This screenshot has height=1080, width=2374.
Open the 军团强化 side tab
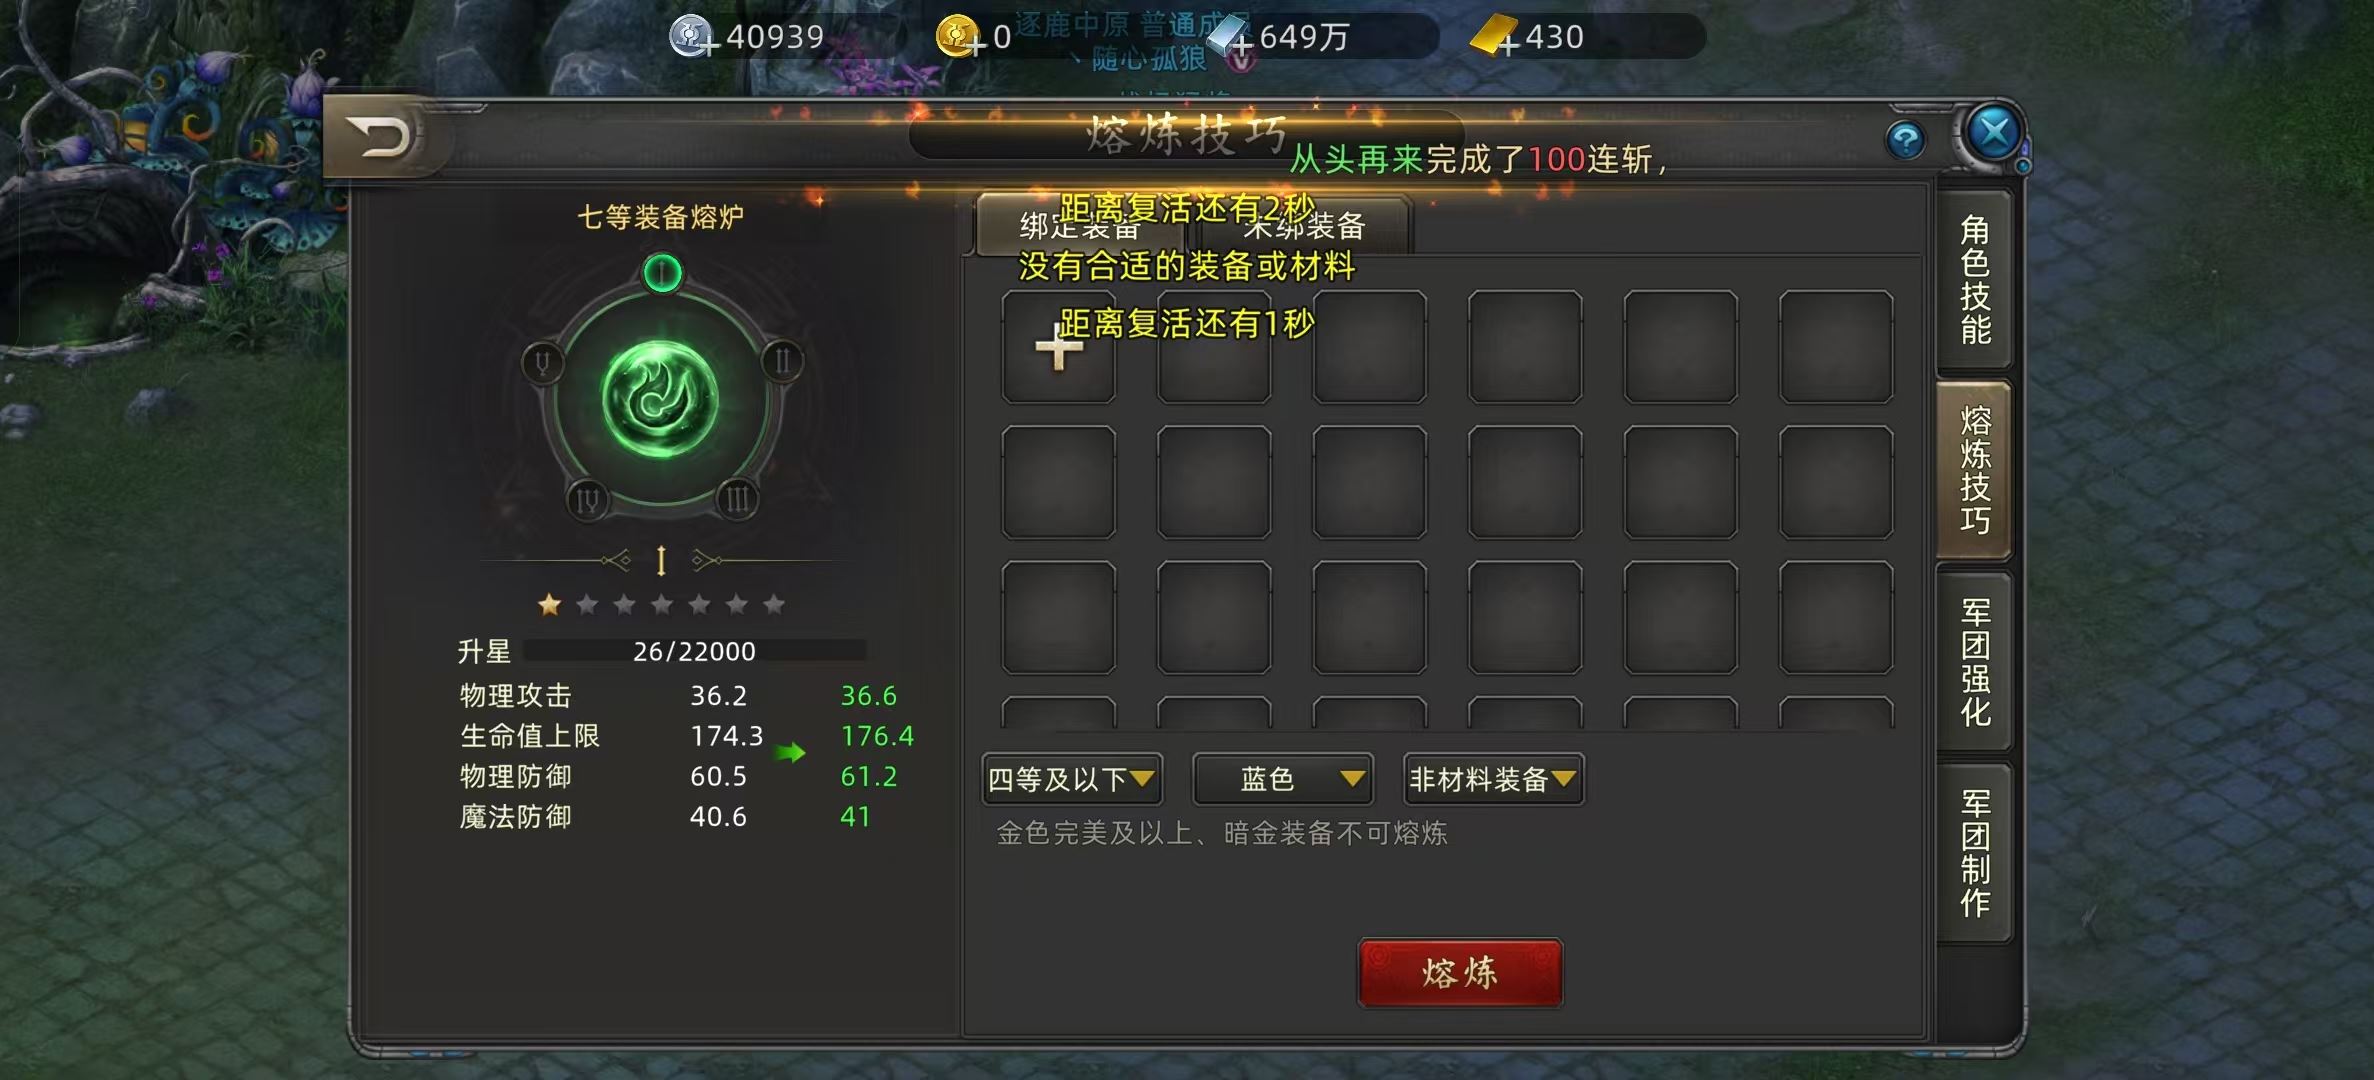[1974, 663]
